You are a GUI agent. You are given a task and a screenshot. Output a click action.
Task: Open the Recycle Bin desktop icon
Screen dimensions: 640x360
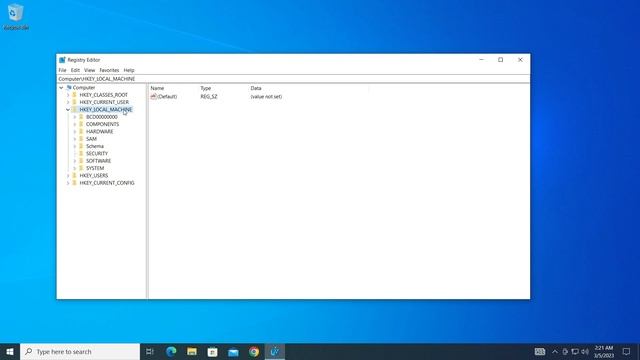[16, 17]
